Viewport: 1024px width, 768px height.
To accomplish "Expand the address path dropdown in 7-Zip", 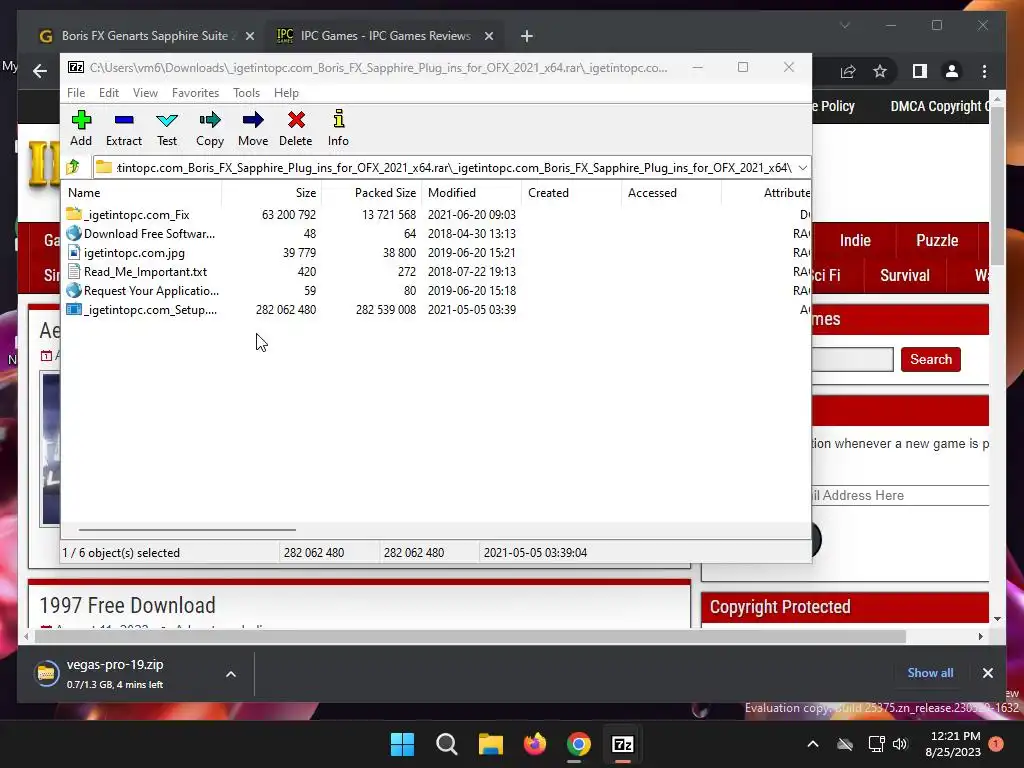I will click(803, 168).
